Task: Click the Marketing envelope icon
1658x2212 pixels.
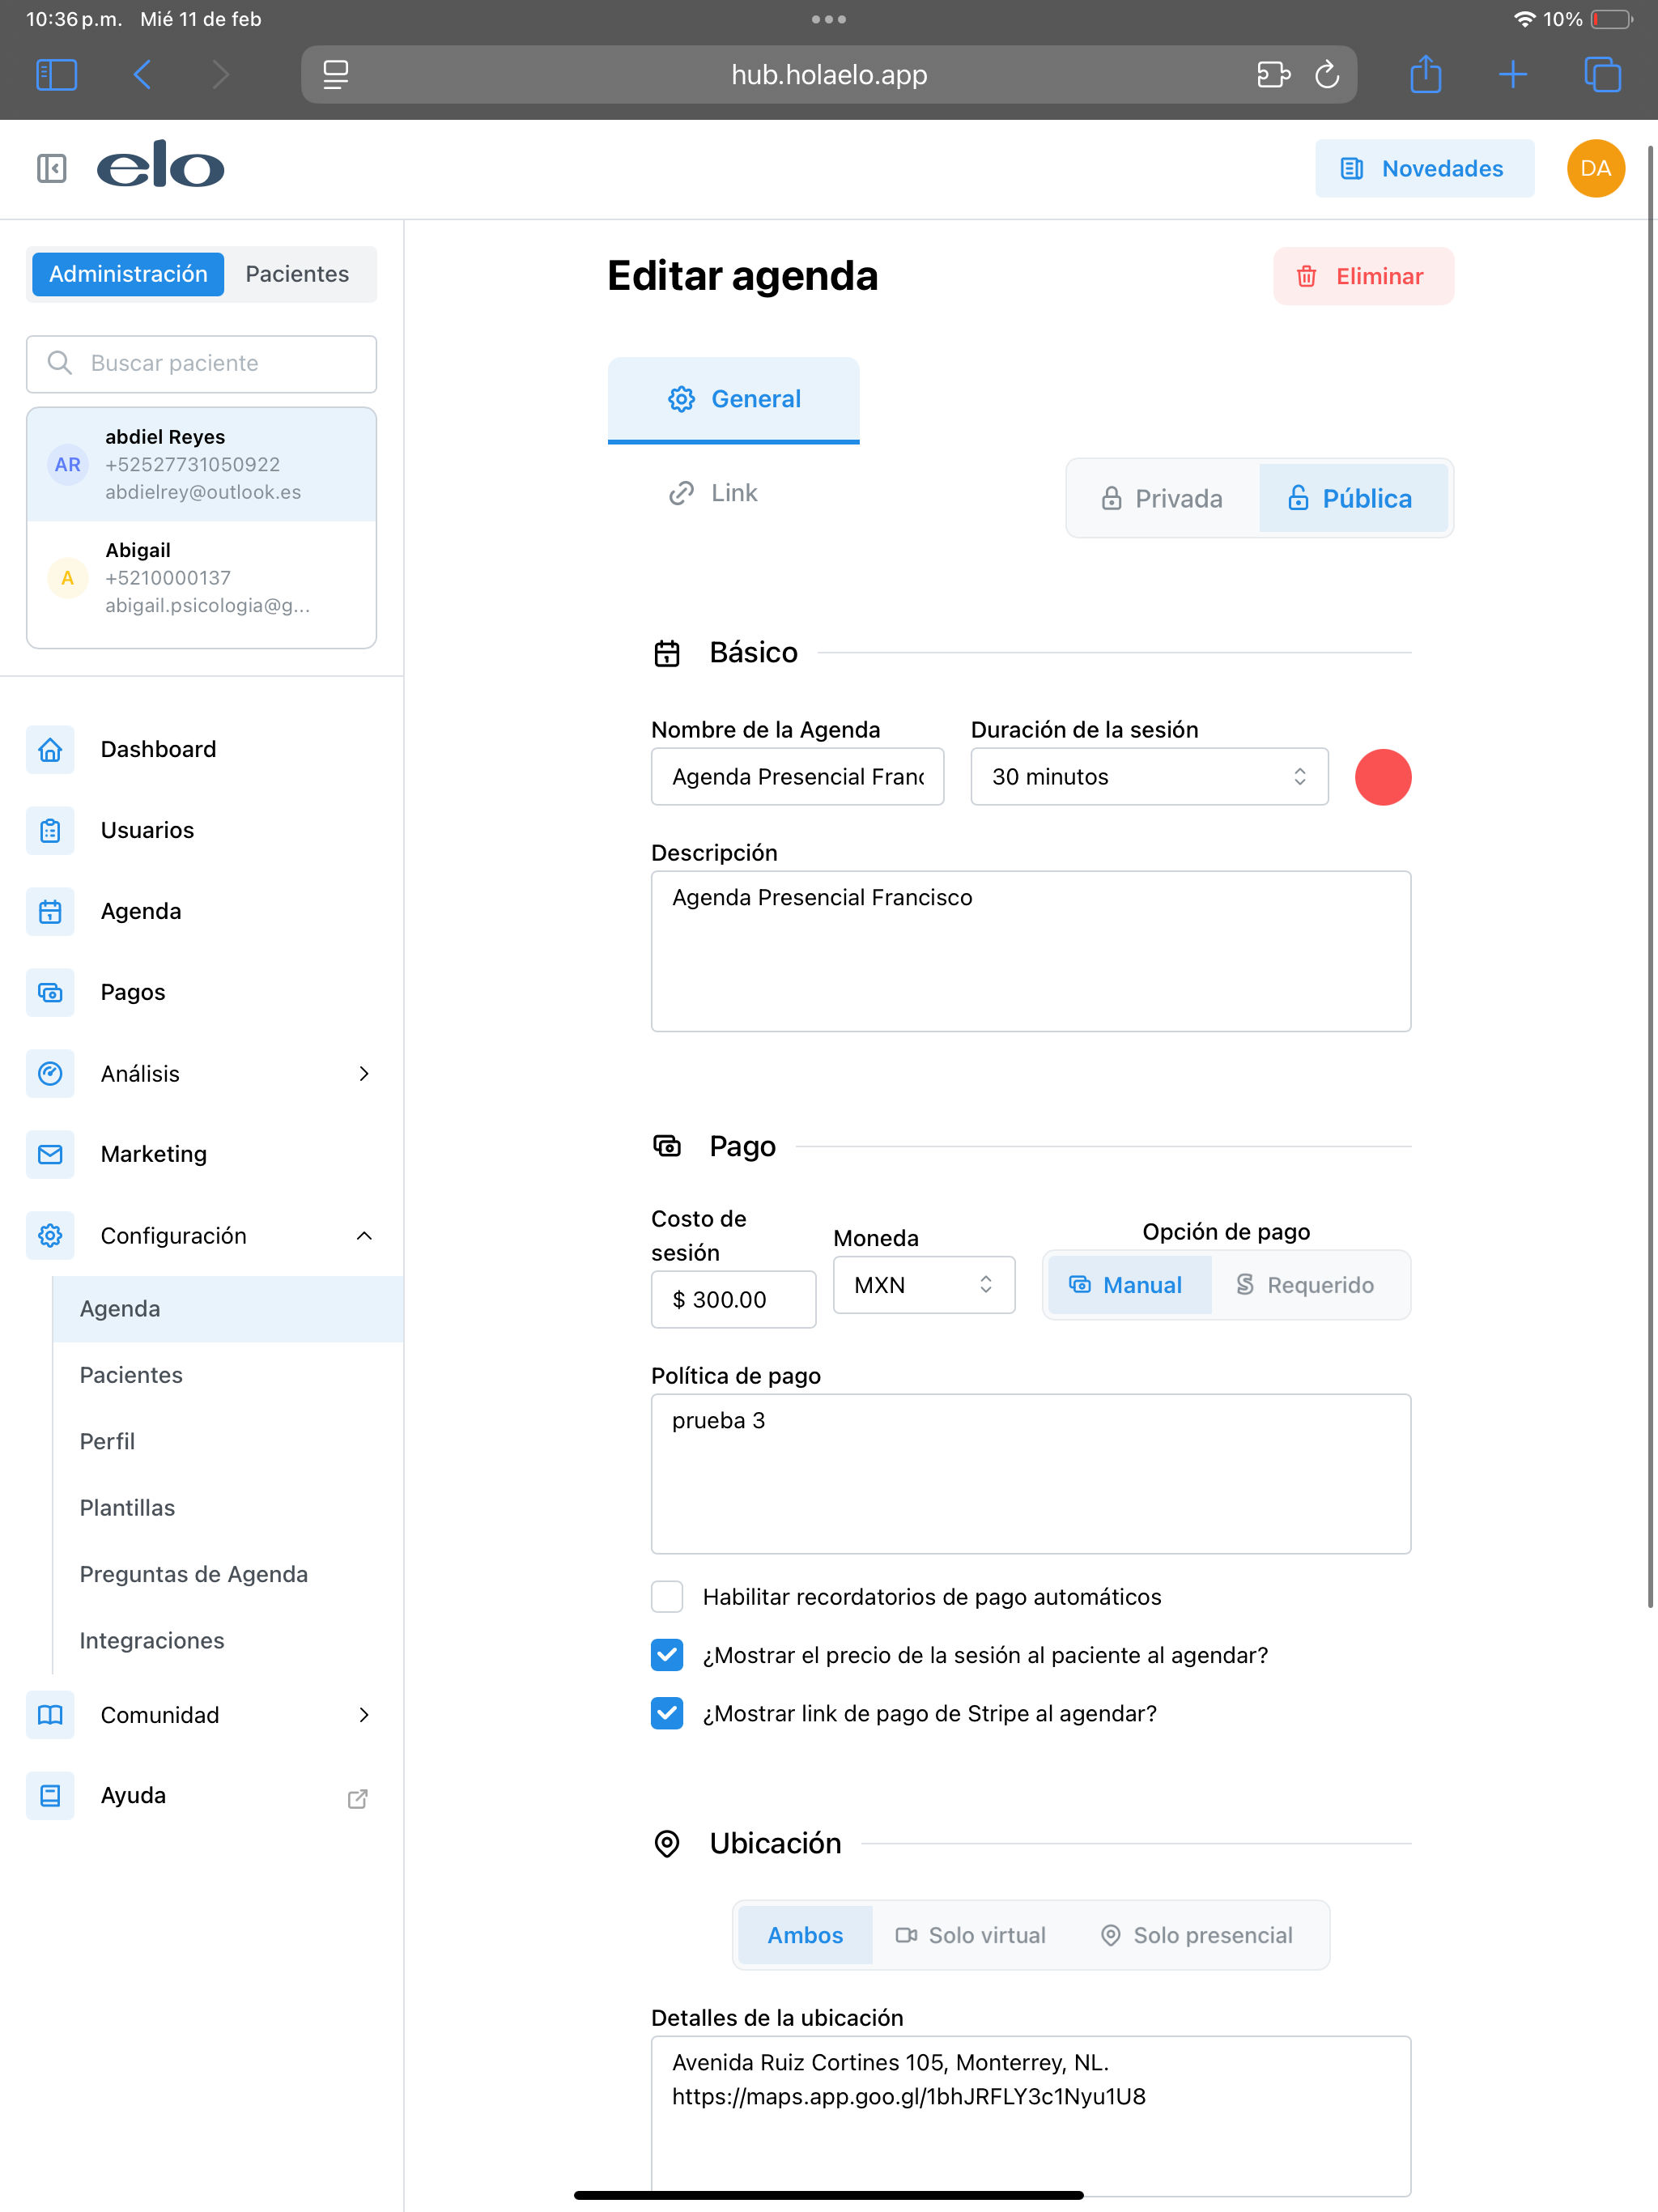Action: [50, 1154]
